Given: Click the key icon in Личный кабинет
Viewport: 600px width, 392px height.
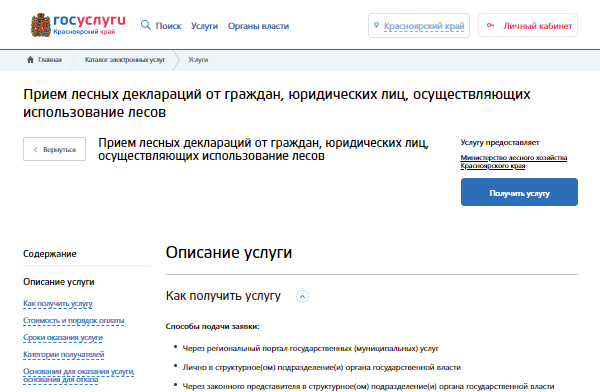Looking at the screenshot, I should (x=490, y=25).
